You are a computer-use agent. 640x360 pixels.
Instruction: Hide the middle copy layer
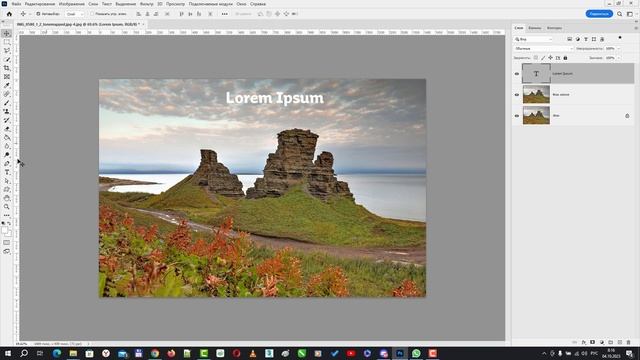point(517,95)
